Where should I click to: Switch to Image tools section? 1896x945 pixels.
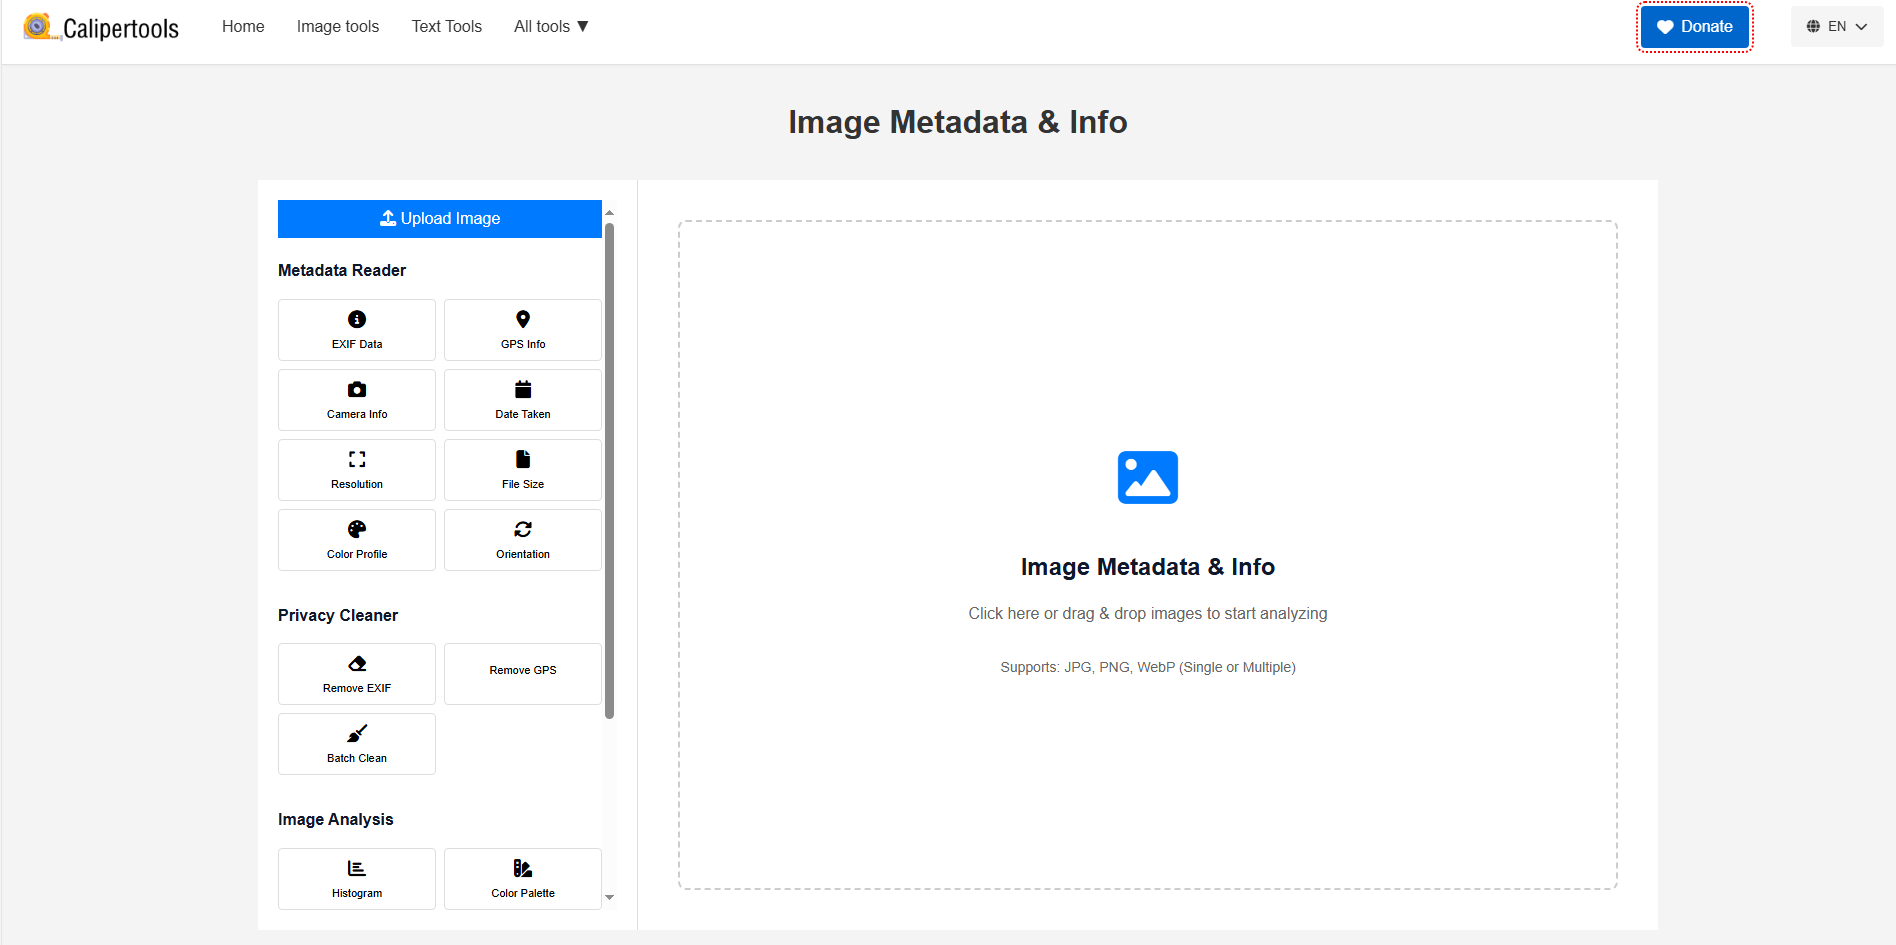337,26
